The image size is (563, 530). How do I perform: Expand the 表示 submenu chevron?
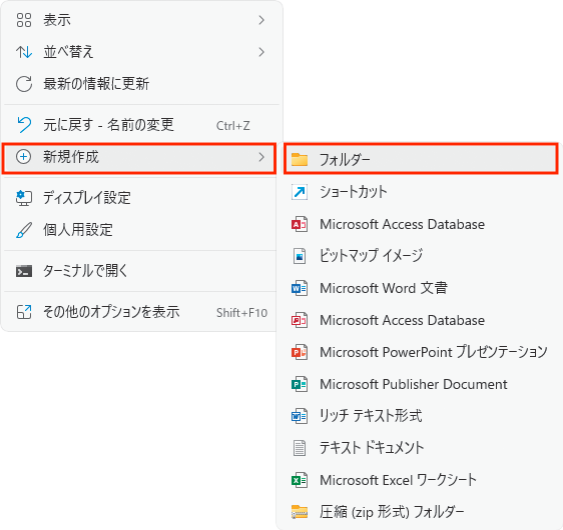(261, 20)
